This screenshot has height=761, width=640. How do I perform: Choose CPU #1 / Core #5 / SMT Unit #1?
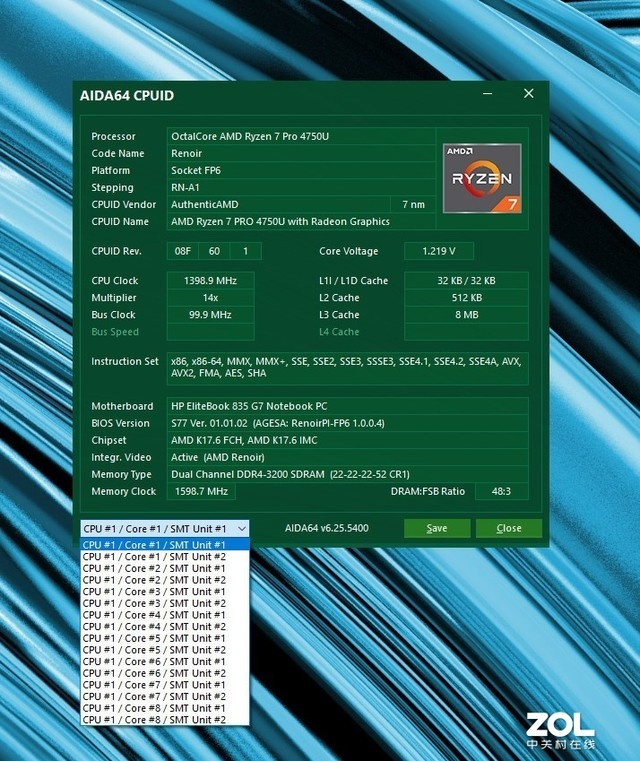pyautogui.click(x=165, y=638)
